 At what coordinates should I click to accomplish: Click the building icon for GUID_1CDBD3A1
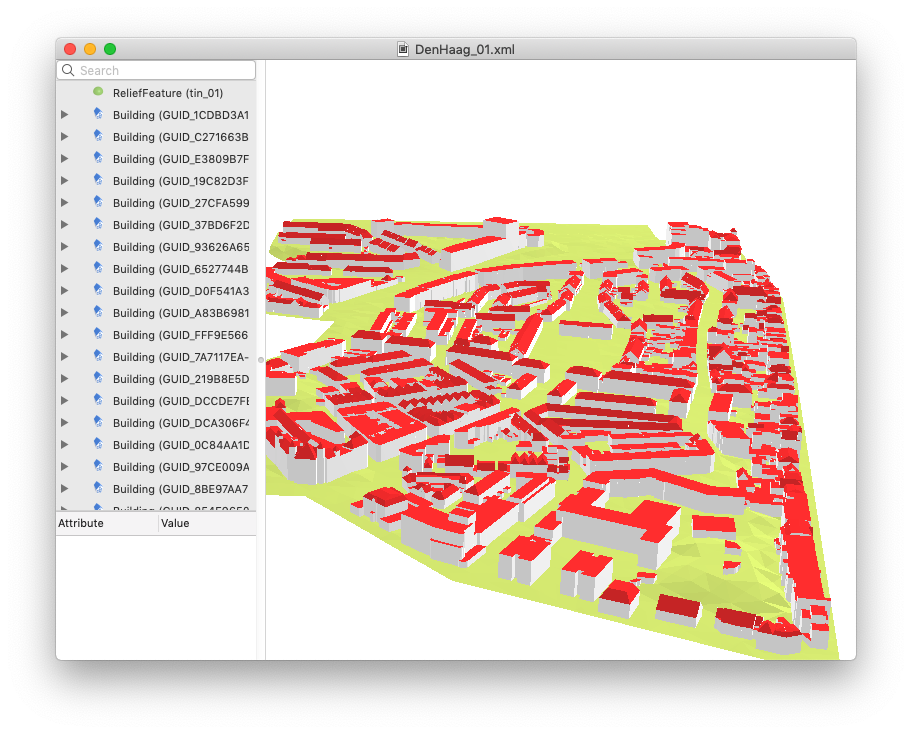coord(98,114)
